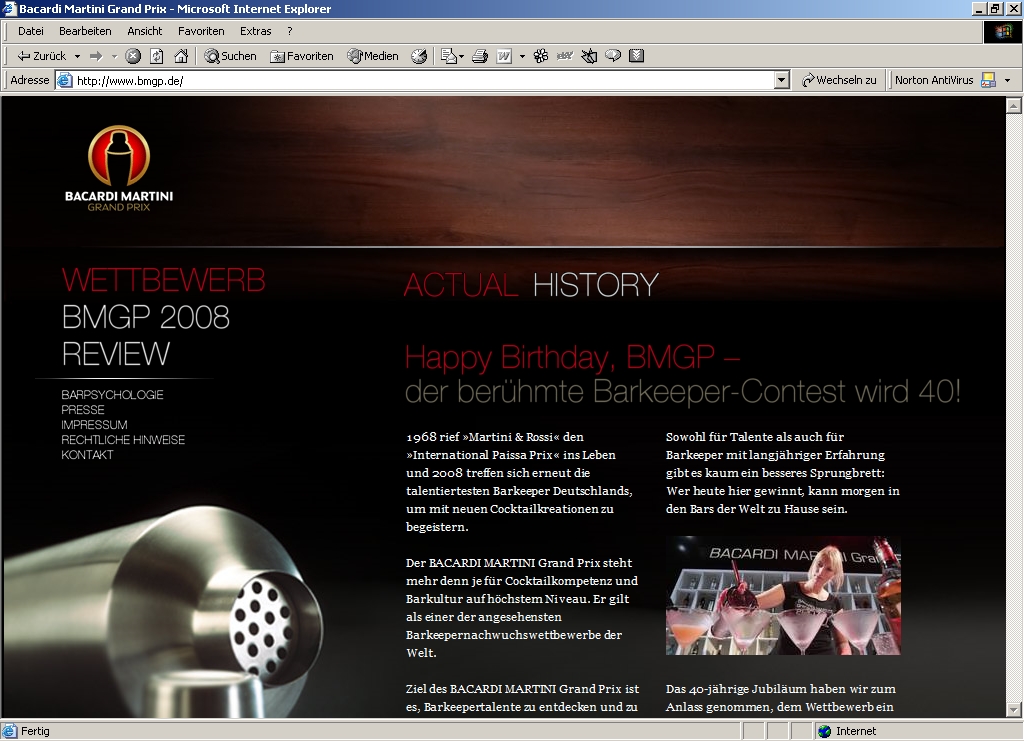Go to the Home page icon
Viewport: 1024px width, 741px height.
[x=181, y=56]
